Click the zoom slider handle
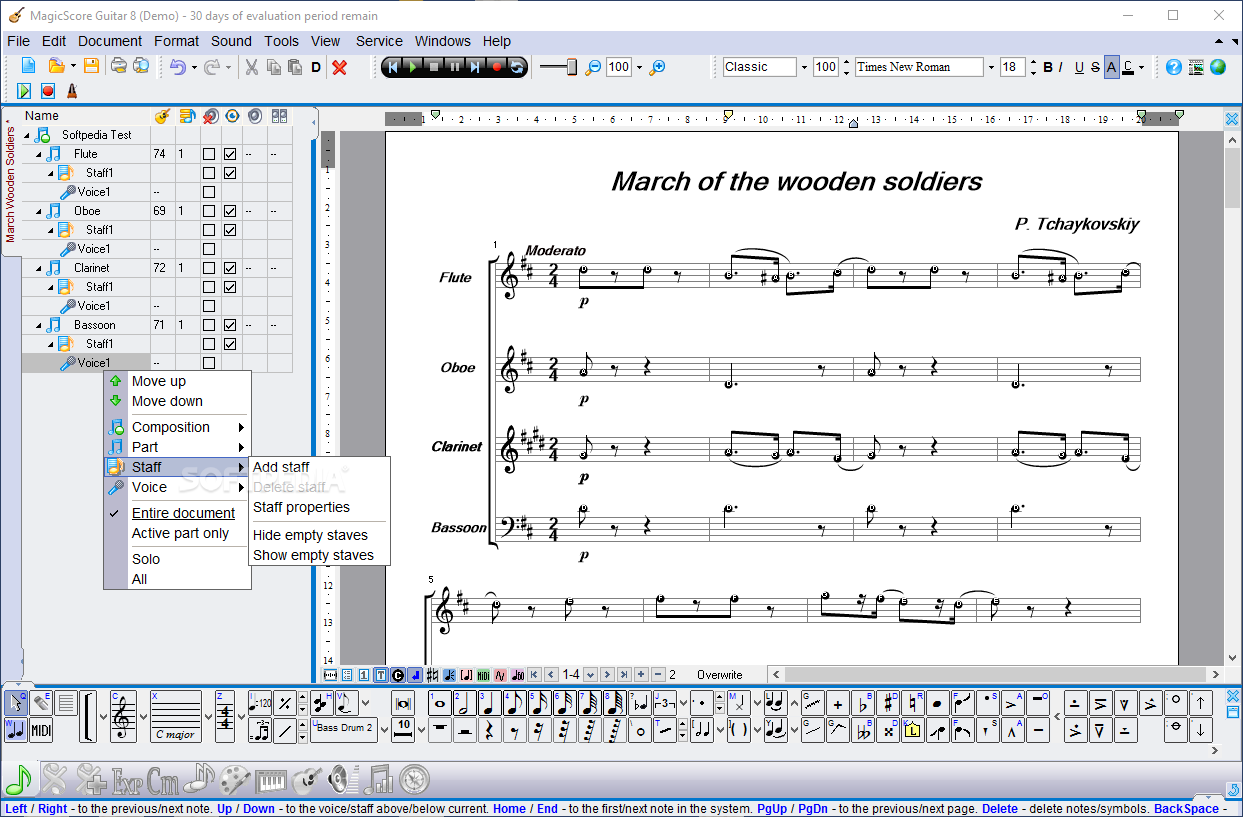The image size is (1243, 817). [572, 67]
